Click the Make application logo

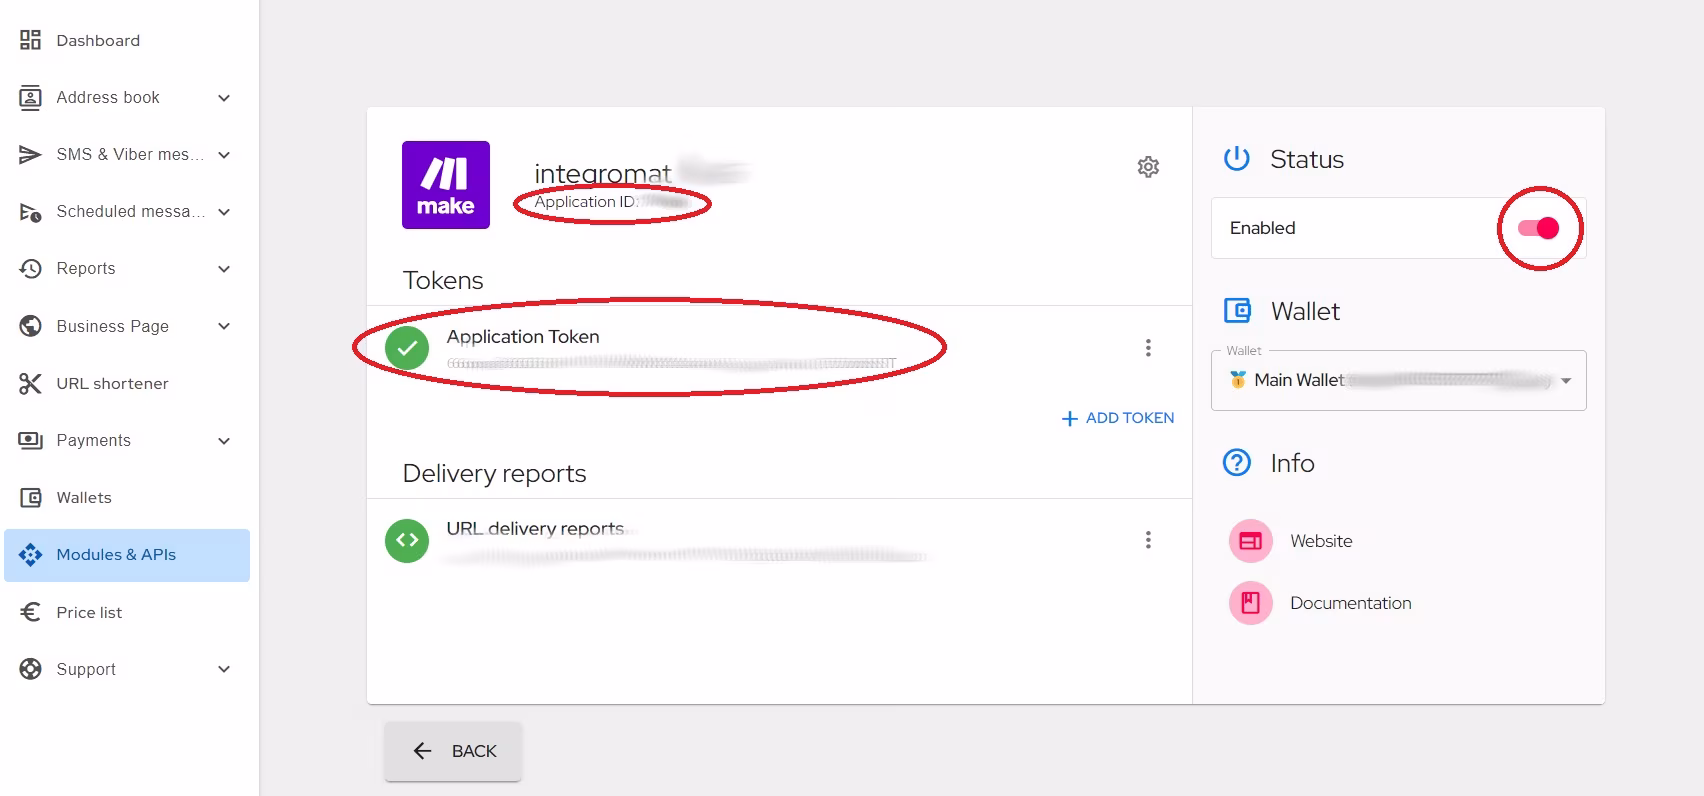tap(446, 185)
